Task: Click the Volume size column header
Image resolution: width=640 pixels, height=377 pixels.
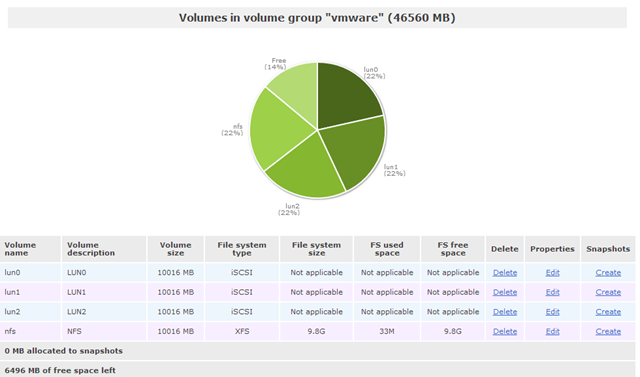Action: pos(176,249)
